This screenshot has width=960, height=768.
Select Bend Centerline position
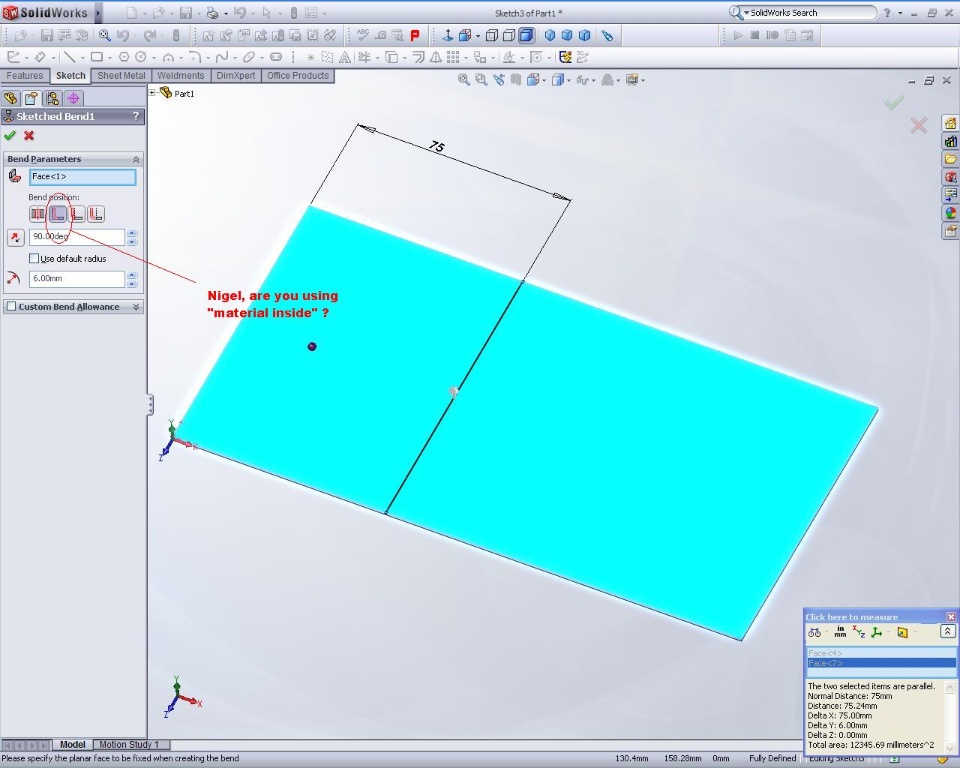point(37,214)
